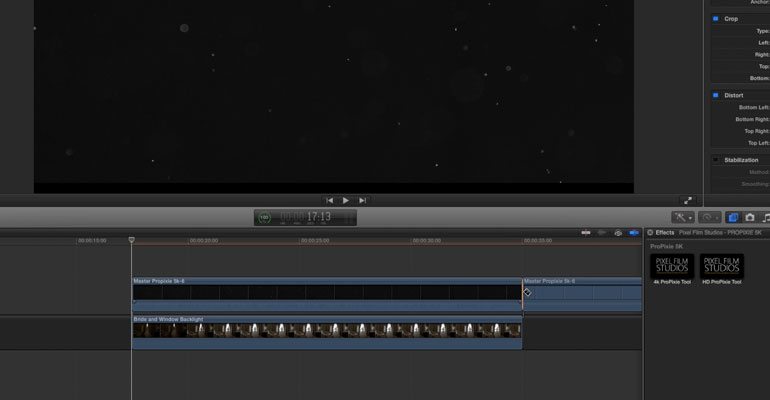Click the Crop section header label
770x400 pixels.
point(731,19)
